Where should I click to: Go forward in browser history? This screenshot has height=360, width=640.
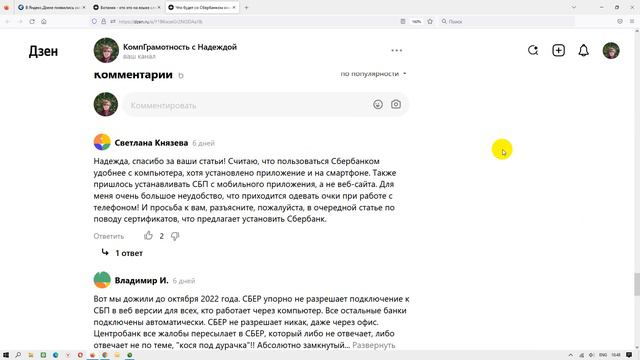(x=20, y=21)
